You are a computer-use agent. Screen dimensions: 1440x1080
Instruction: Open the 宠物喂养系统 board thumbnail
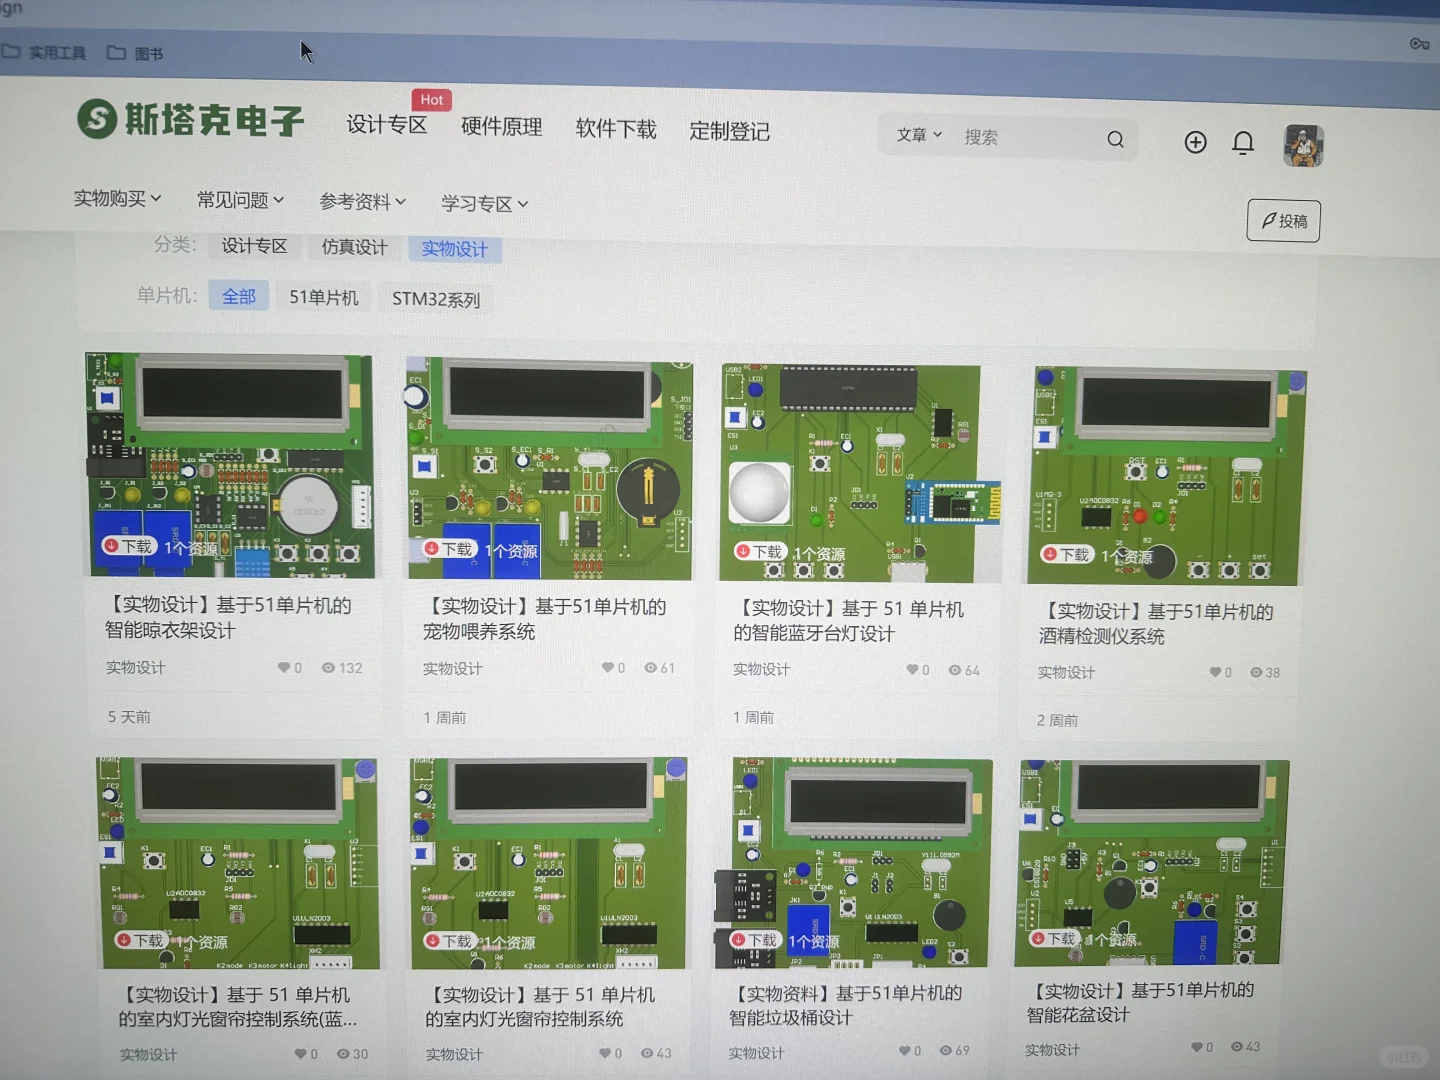(549, 468)
